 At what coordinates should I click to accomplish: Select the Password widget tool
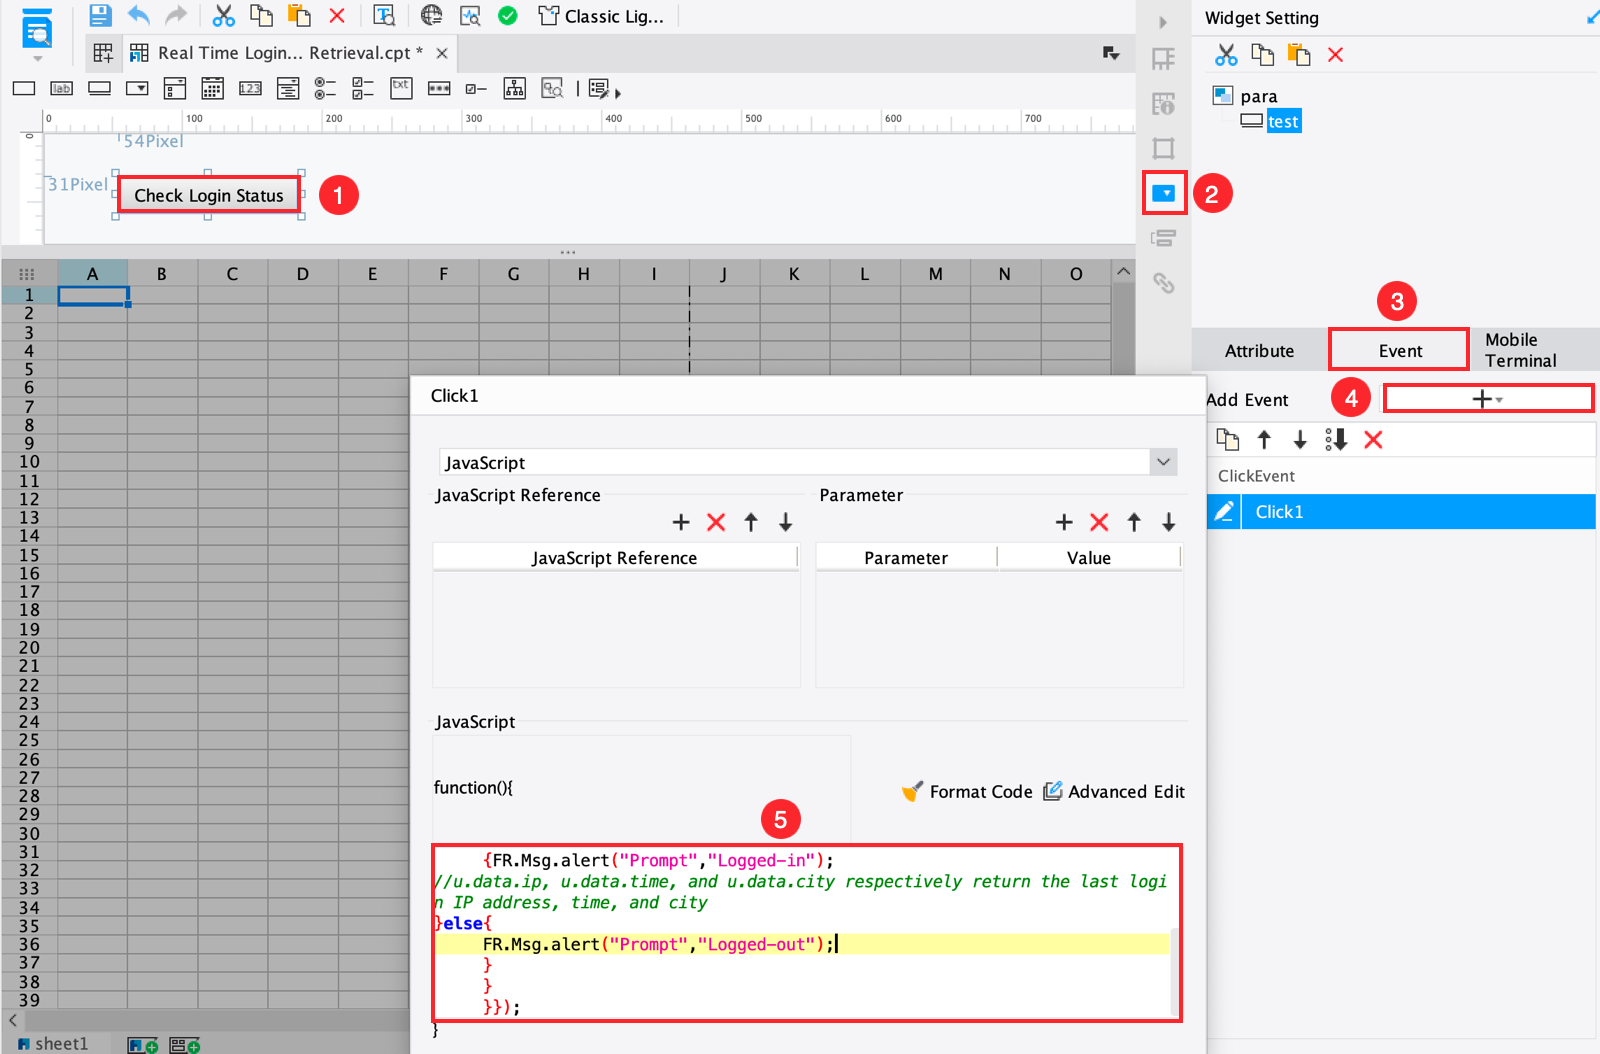(438, 88)
